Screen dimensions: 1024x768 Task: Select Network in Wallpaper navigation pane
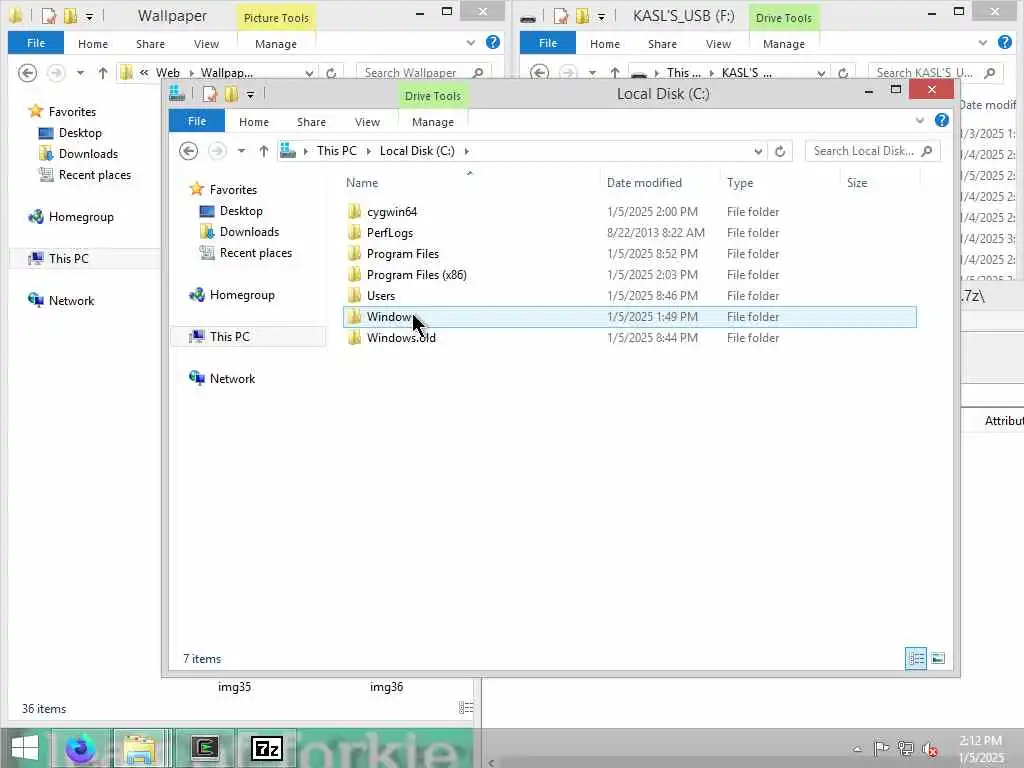[x=71, y=301]
